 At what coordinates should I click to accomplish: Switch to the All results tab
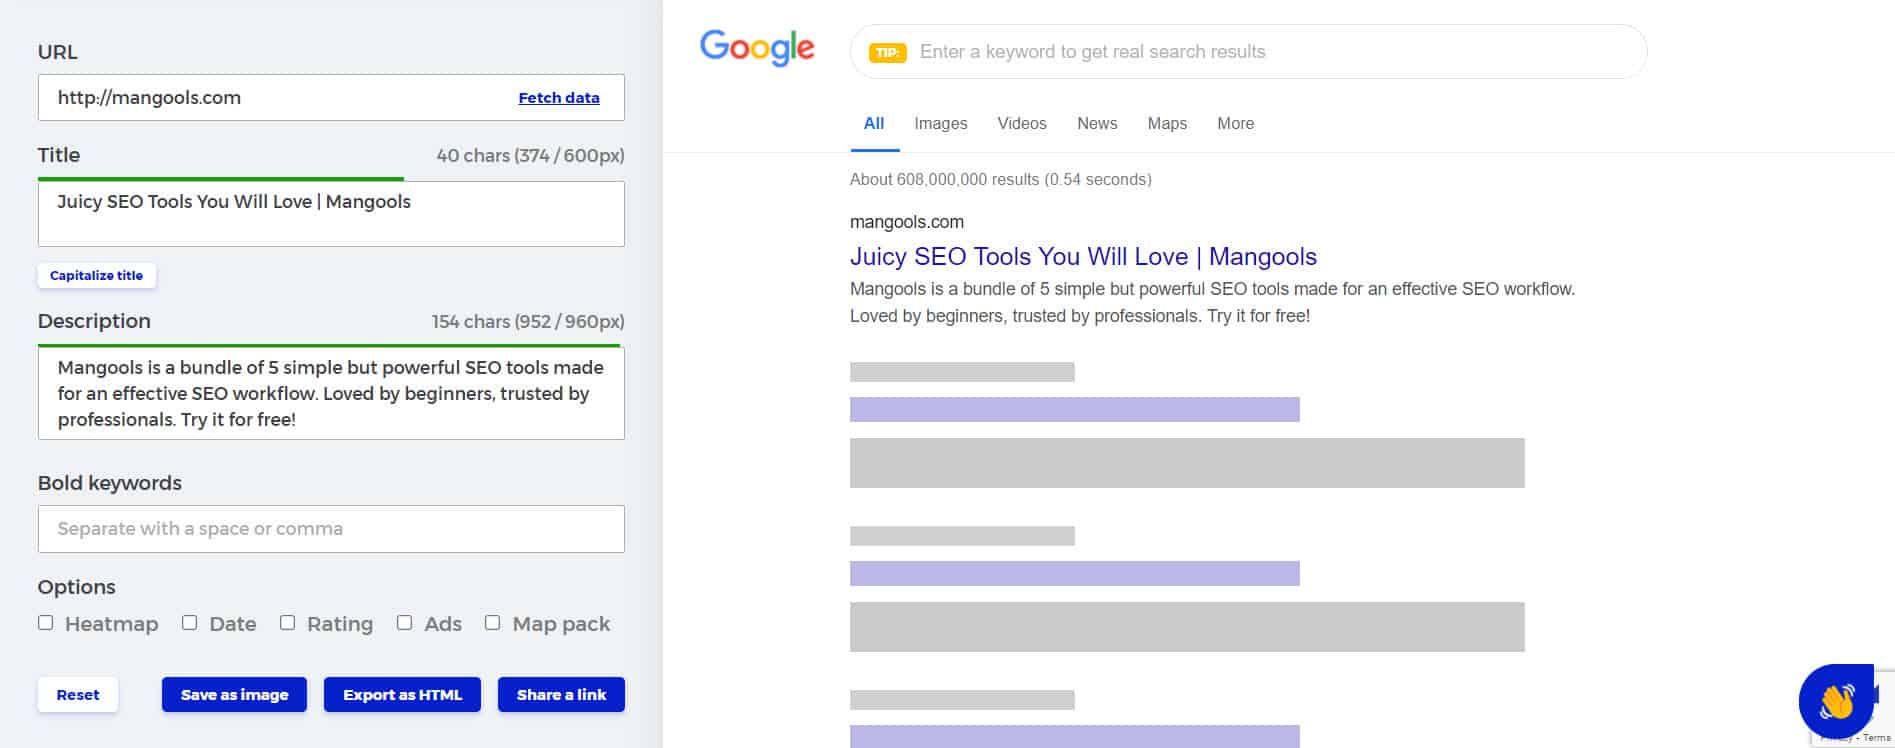[x=874, y=124]
